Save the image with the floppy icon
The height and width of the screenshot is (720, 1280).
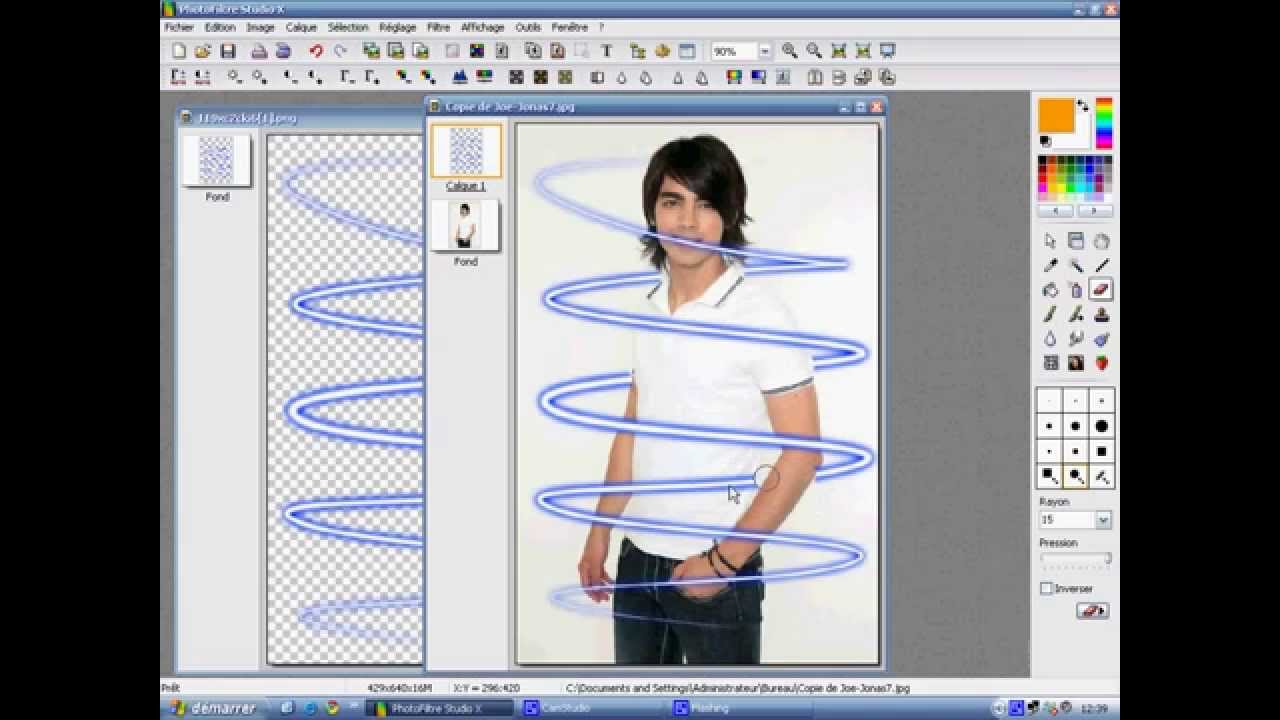228,51
